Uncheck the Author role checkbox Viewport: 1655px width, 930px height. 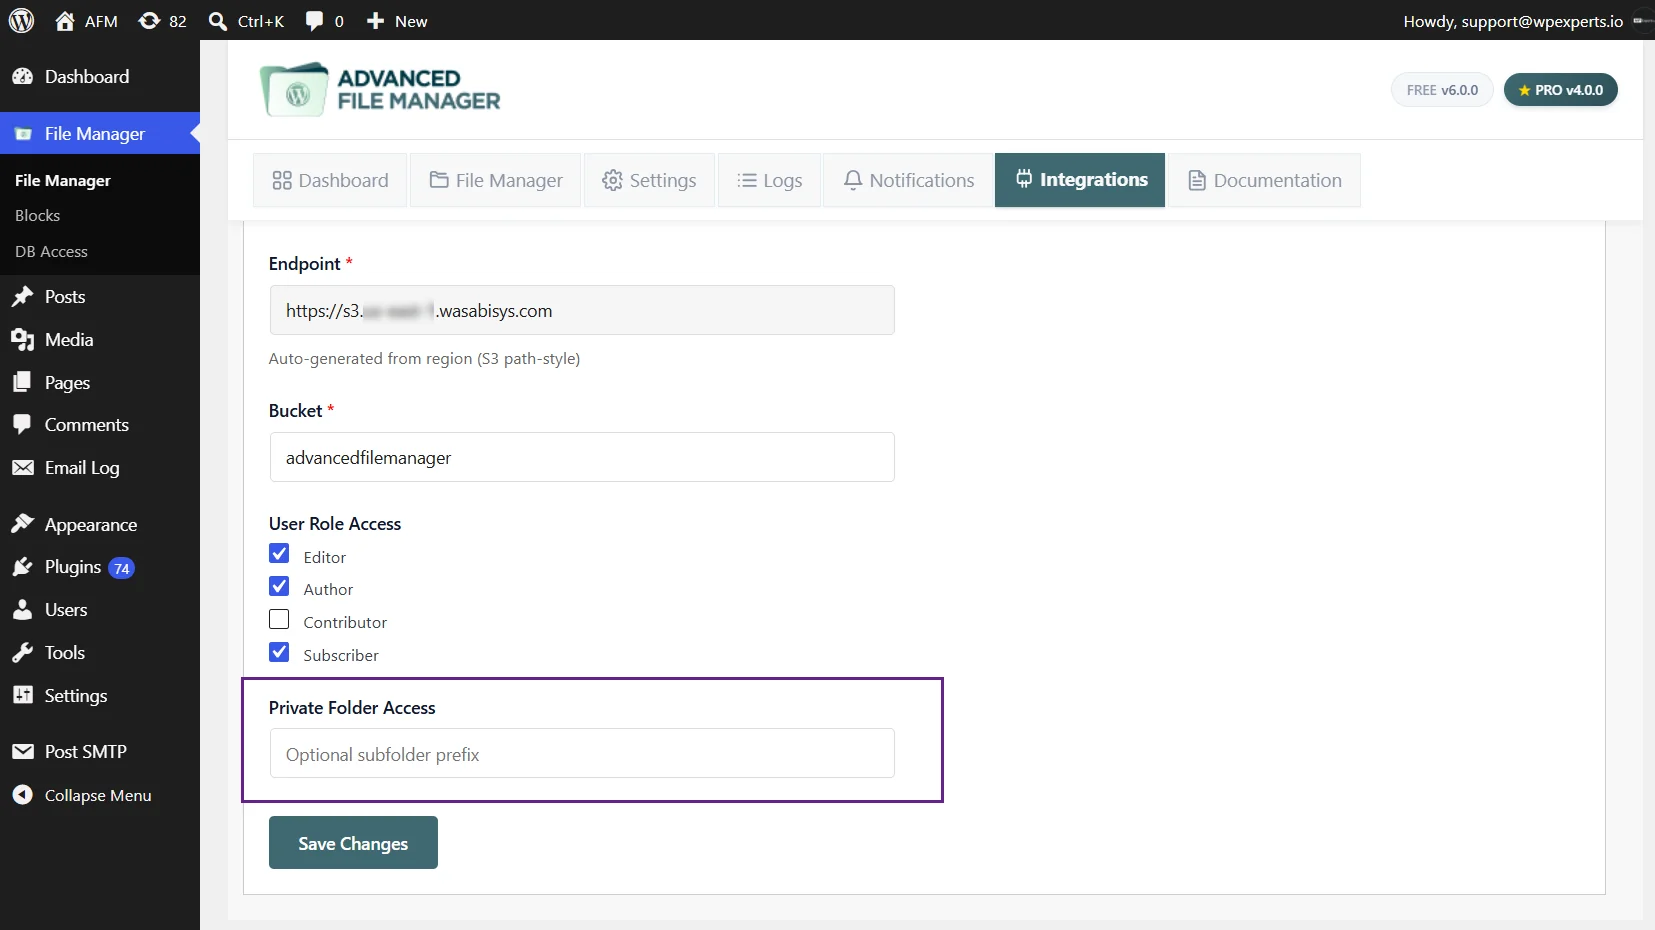tap(279, 587)
